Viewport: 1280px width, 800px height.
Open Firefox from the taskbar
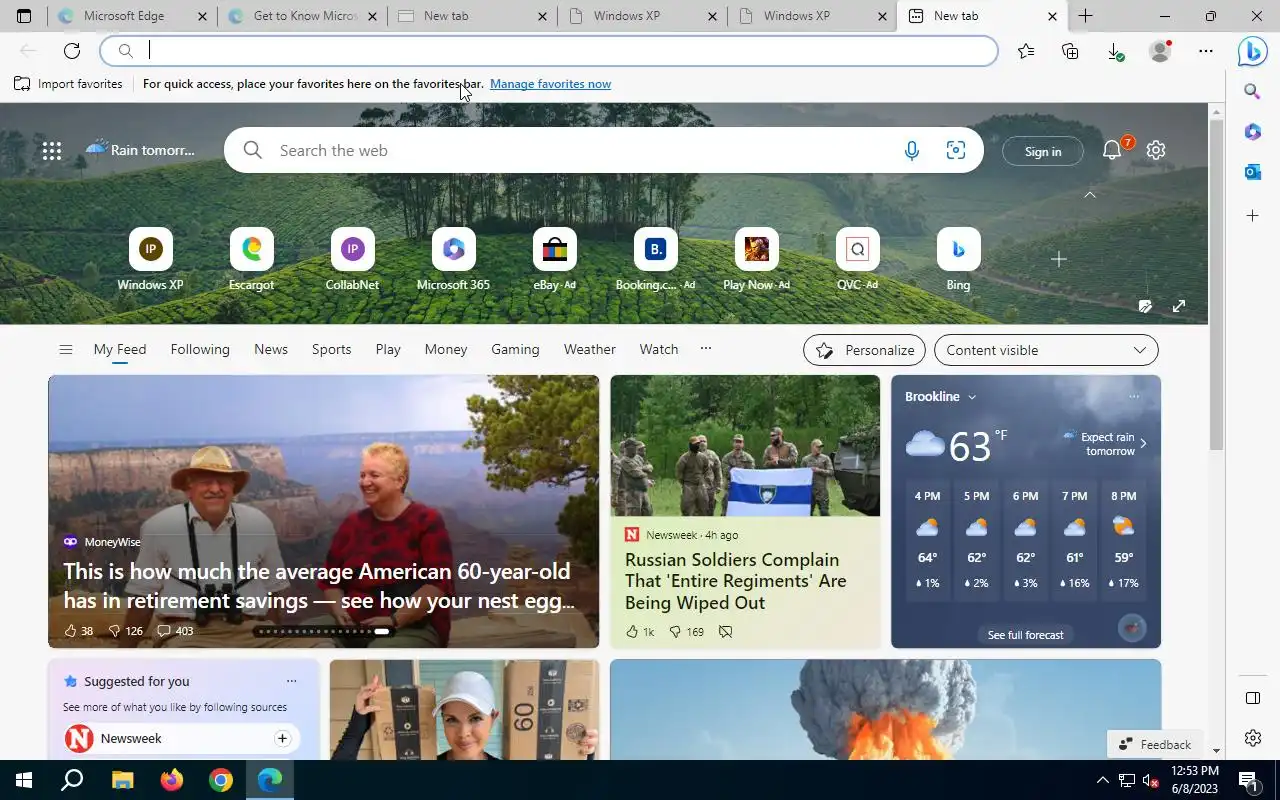(x=171, y=780)
